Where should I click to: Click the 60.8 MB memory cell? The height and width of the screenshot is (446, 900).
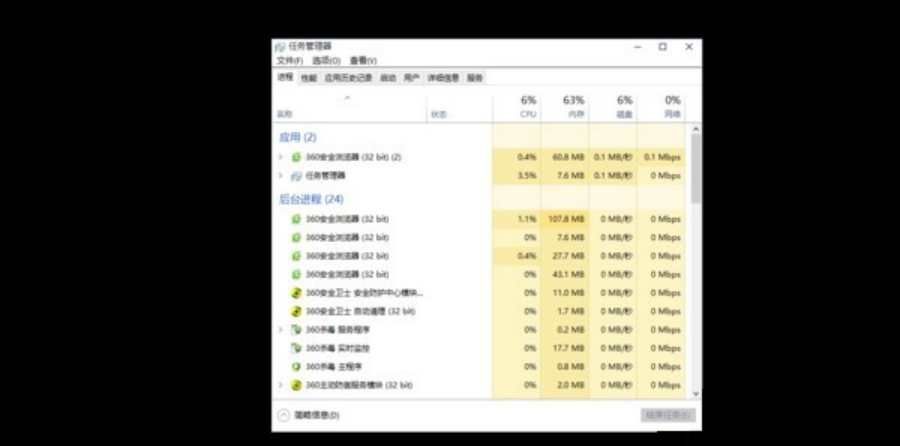click(x=565, y=157)
